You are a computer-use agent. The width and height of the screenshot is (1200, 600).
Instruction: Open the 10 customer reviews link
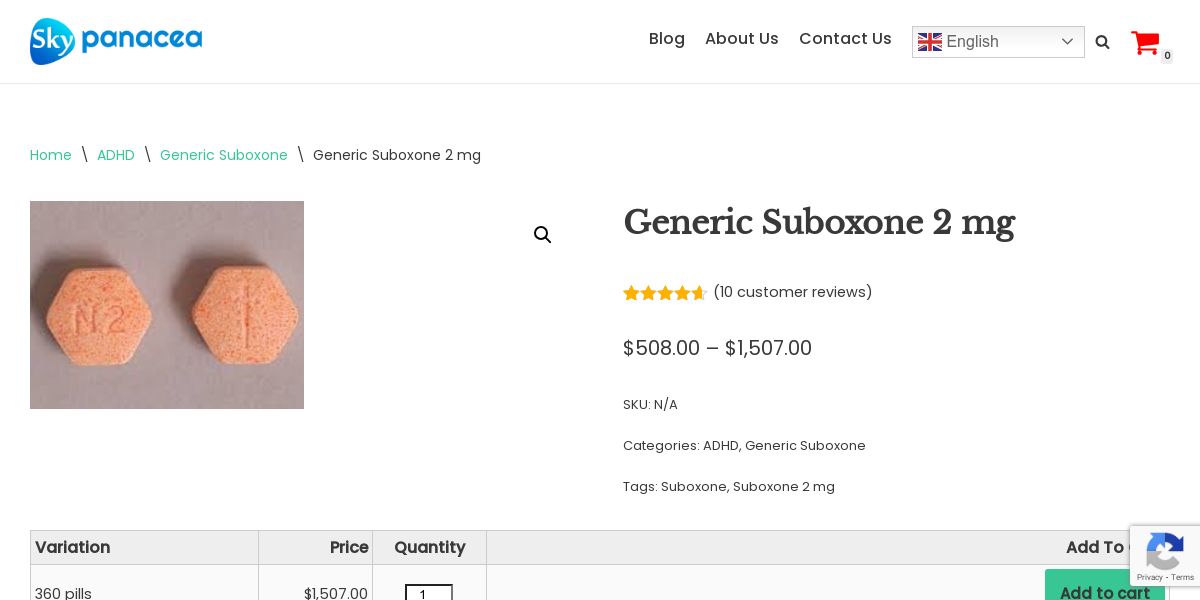pyautogui.click(x=793, y=292)
